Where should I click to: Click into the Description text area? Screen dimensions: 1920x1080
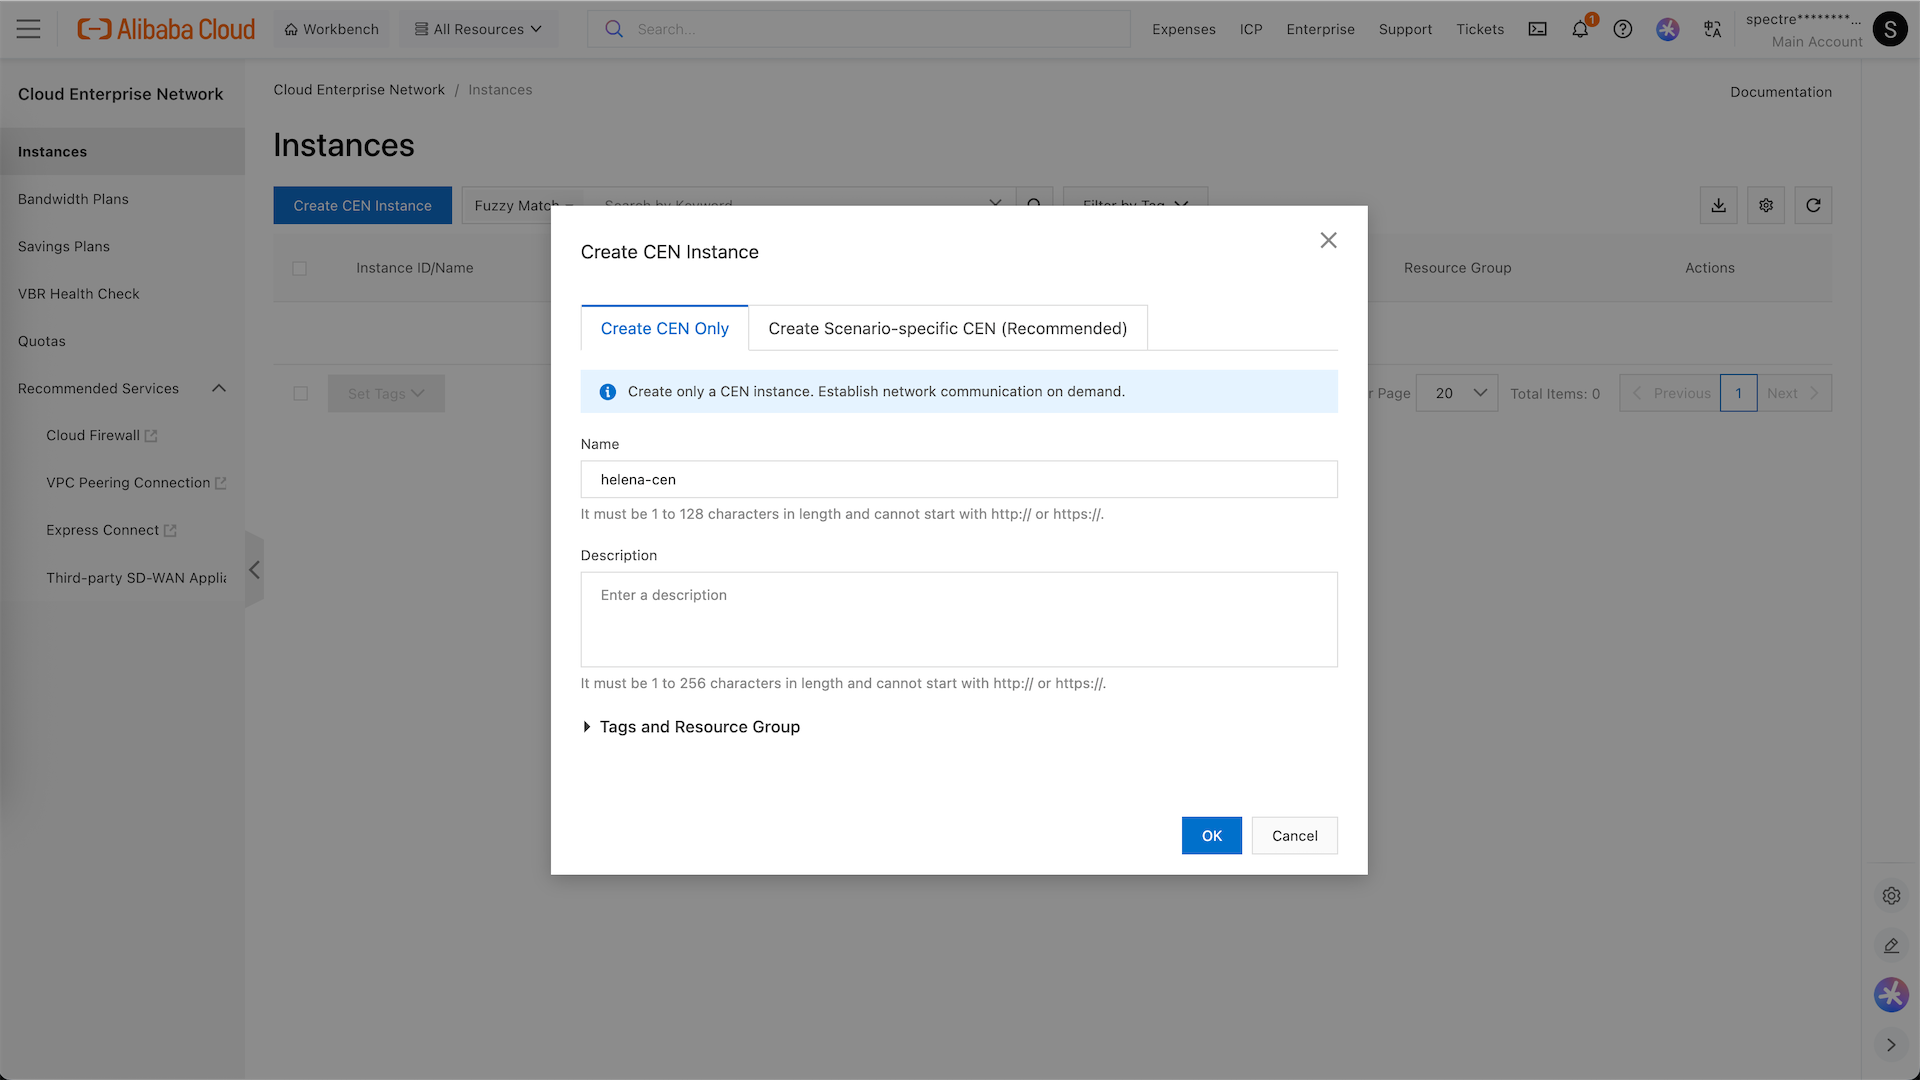pyautogui.click(x=958, y=619)
